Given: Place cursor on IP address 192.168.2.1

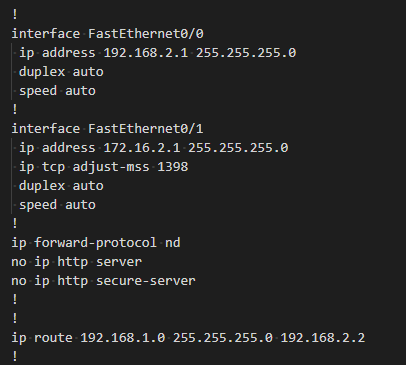Looking at the screenshot, I should click(146, 53).
